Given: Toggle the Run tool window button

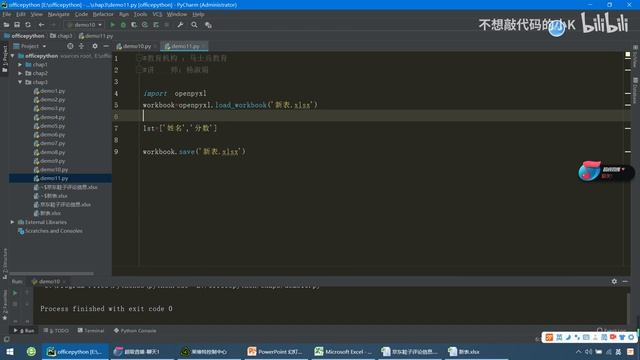Looking at the screenshot, I should coord(24,331).
